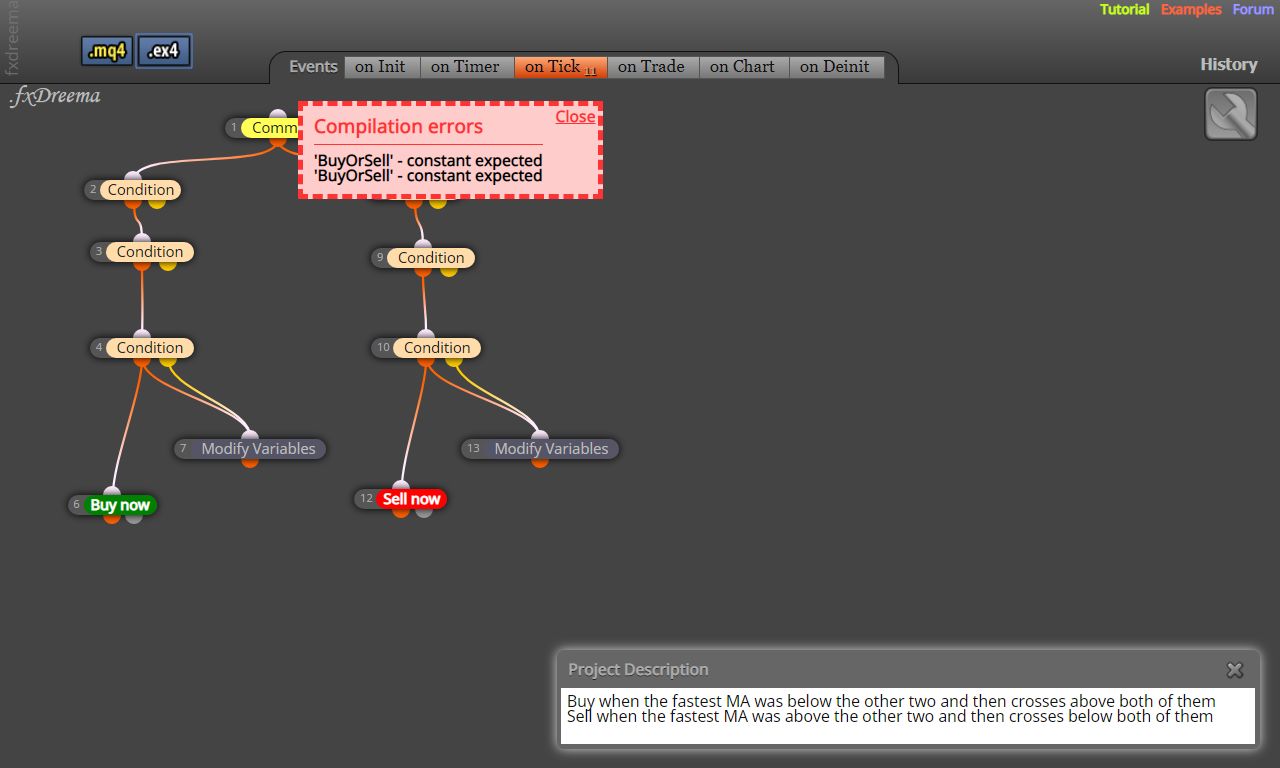The width and height of the screenshot is (1280, 768).
Task: Open the on Trade event tab
Action: tap(652, 67)
